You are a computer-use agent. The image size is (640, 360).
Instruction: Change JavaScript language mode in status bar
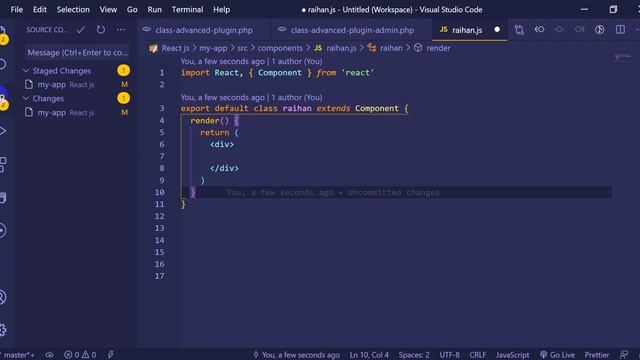coord(513,355)
